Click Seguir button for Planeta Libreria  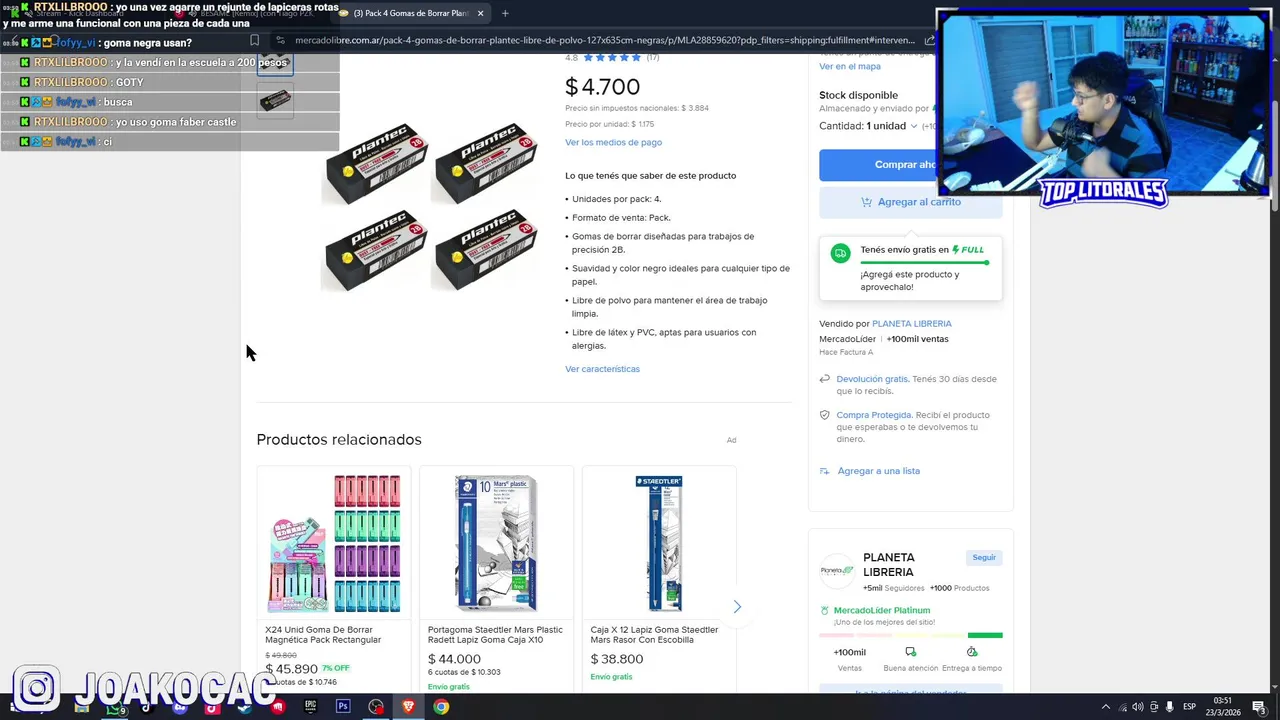coord(984,558)
